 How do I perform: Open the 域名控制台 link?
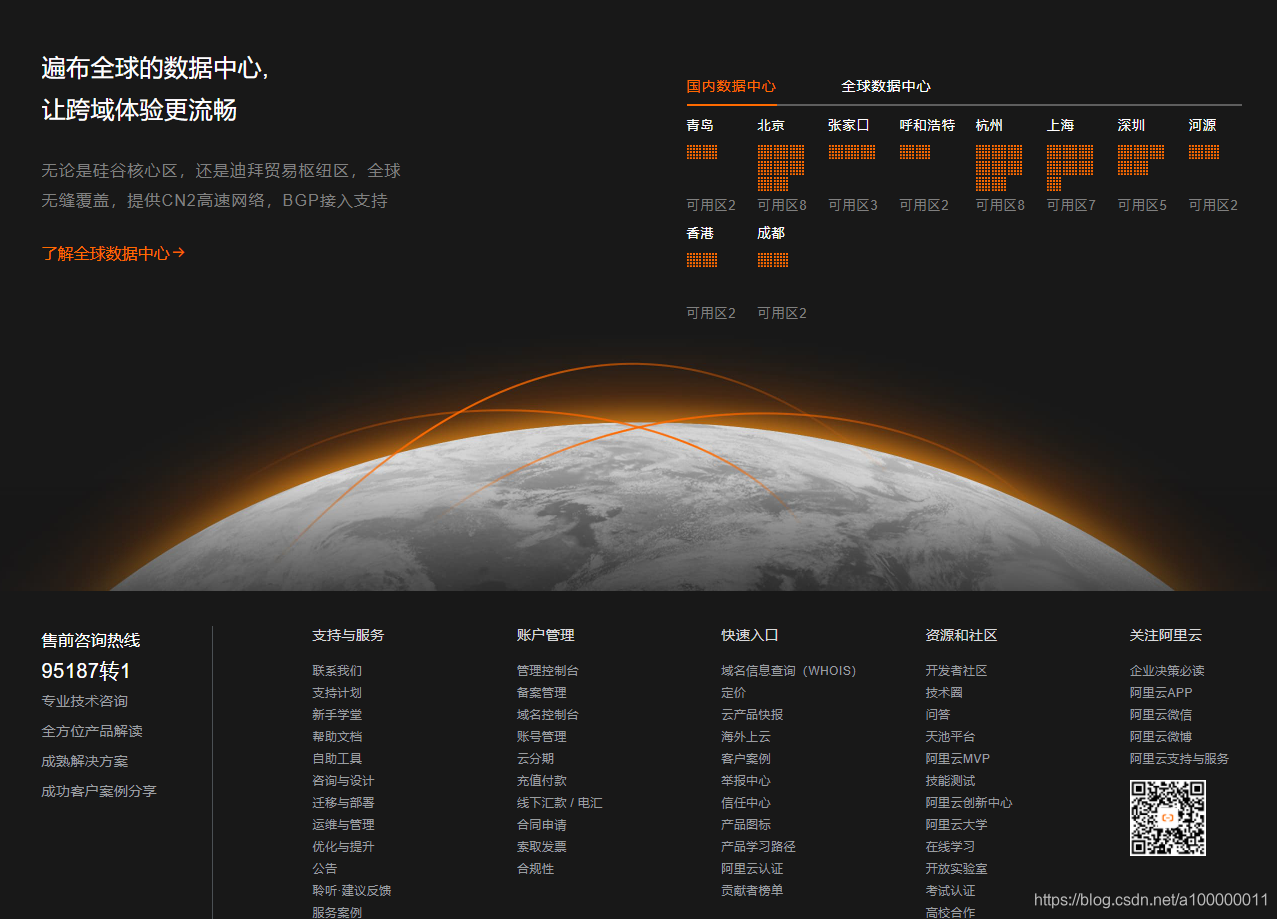(548, 715)
